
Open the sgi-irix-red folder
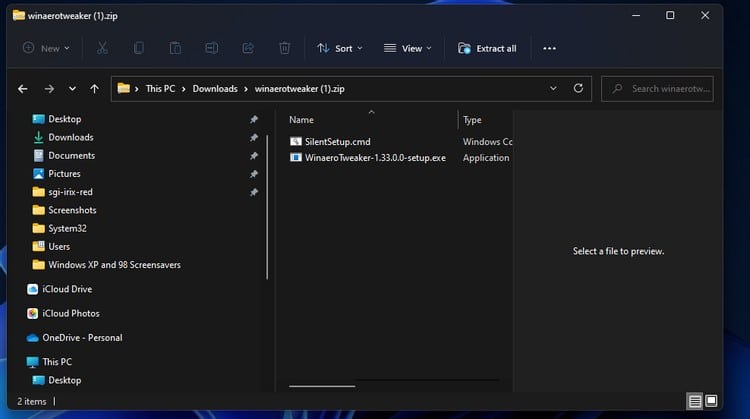pyautogui.click(x=70, y=192)
